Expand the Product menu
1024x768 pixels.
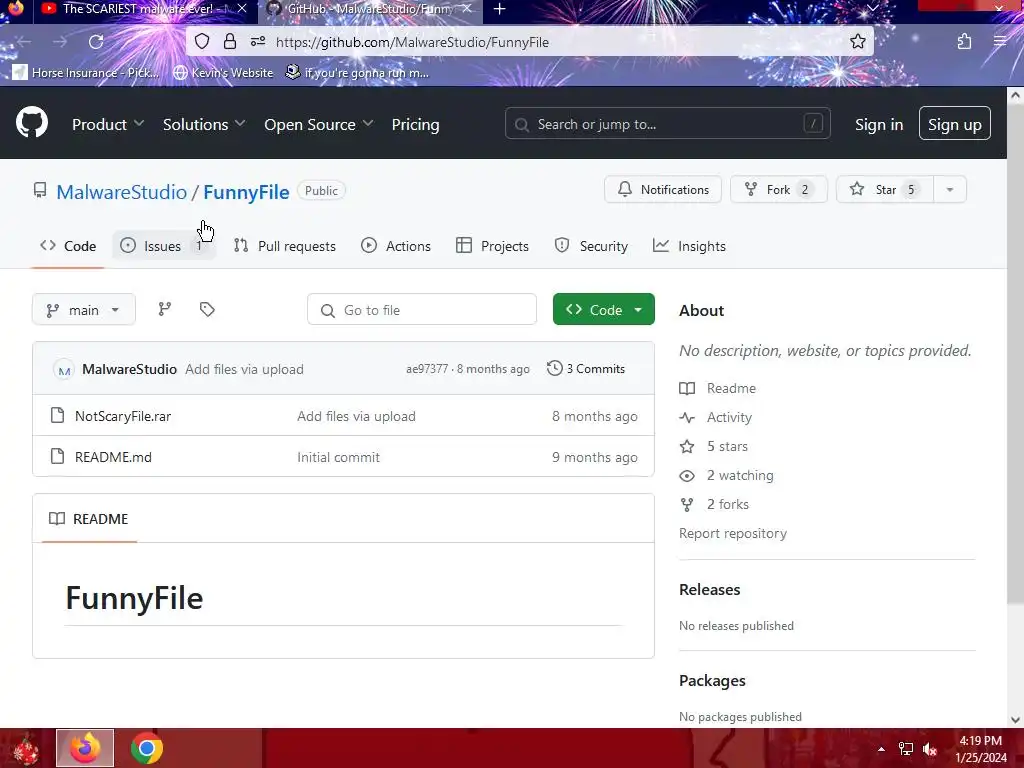point(108,124)
